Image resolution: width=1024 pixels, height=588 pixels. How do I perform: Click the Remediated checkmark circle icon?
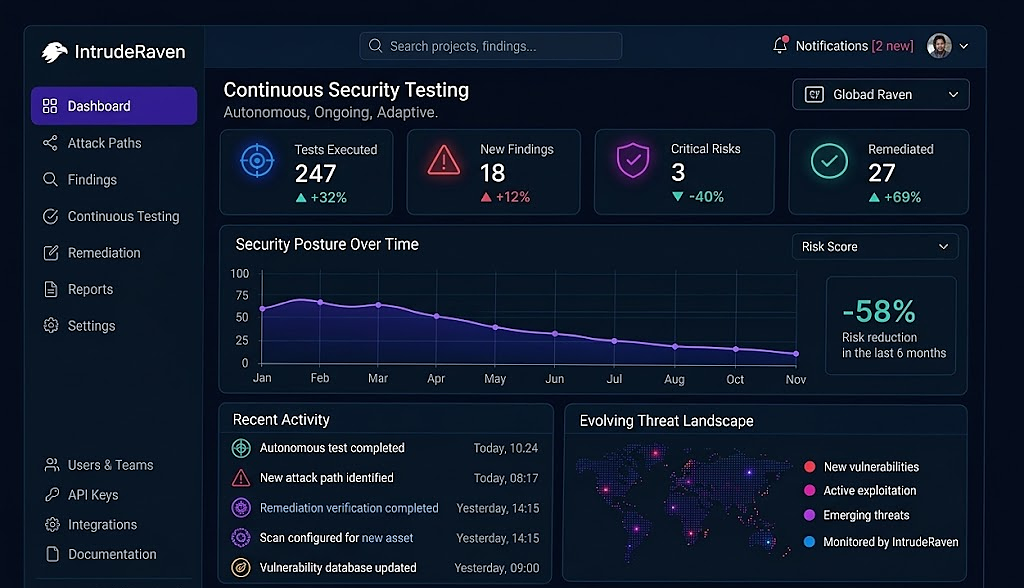click(x=829, y=161)
